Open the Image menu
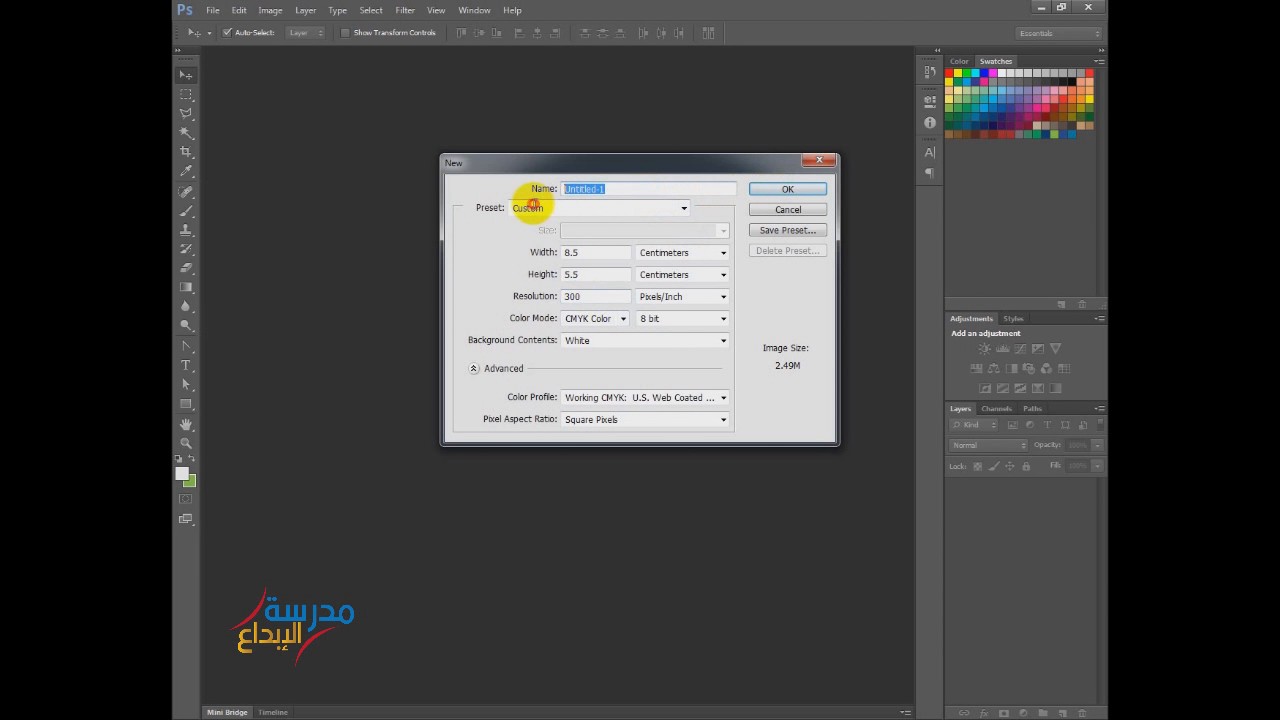1280x720 pixels. 270,10
